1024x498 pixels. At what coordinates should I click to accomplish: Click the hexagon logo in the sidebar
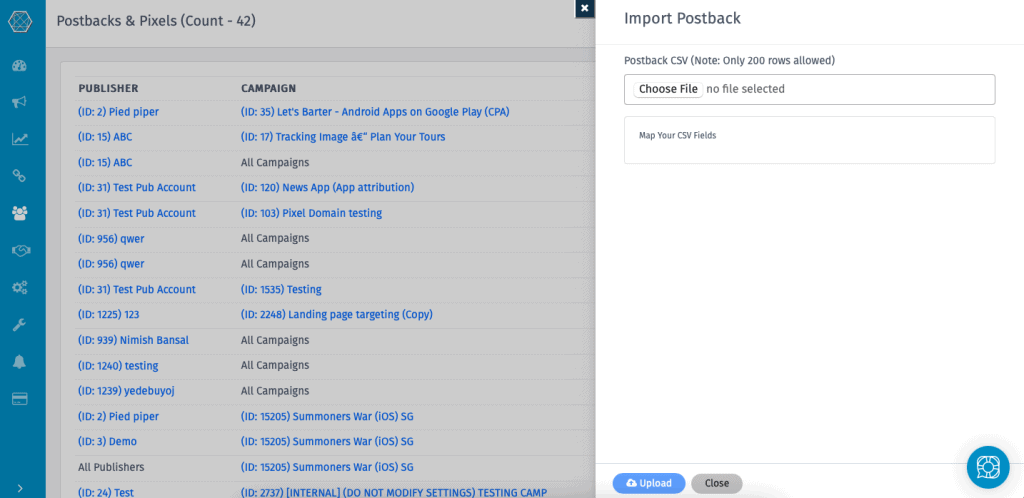[20, 21]
